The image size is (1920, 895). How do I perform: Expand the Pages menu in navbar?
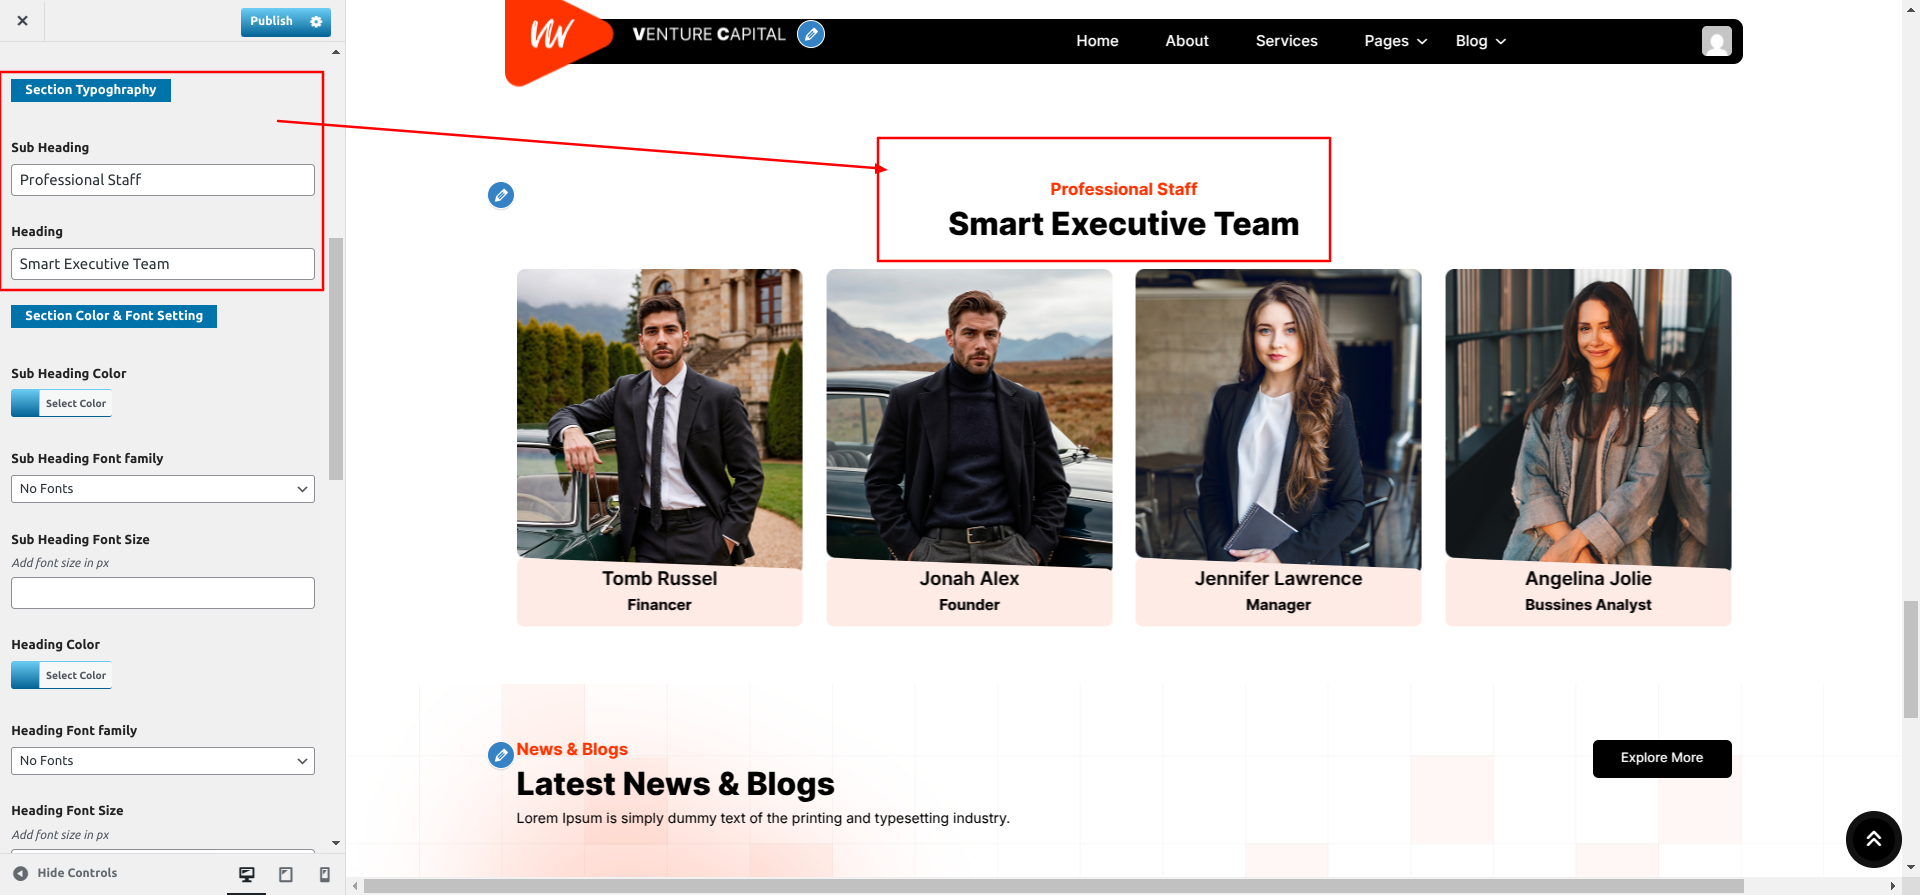pyautogui.click(x=1395, y=41)
